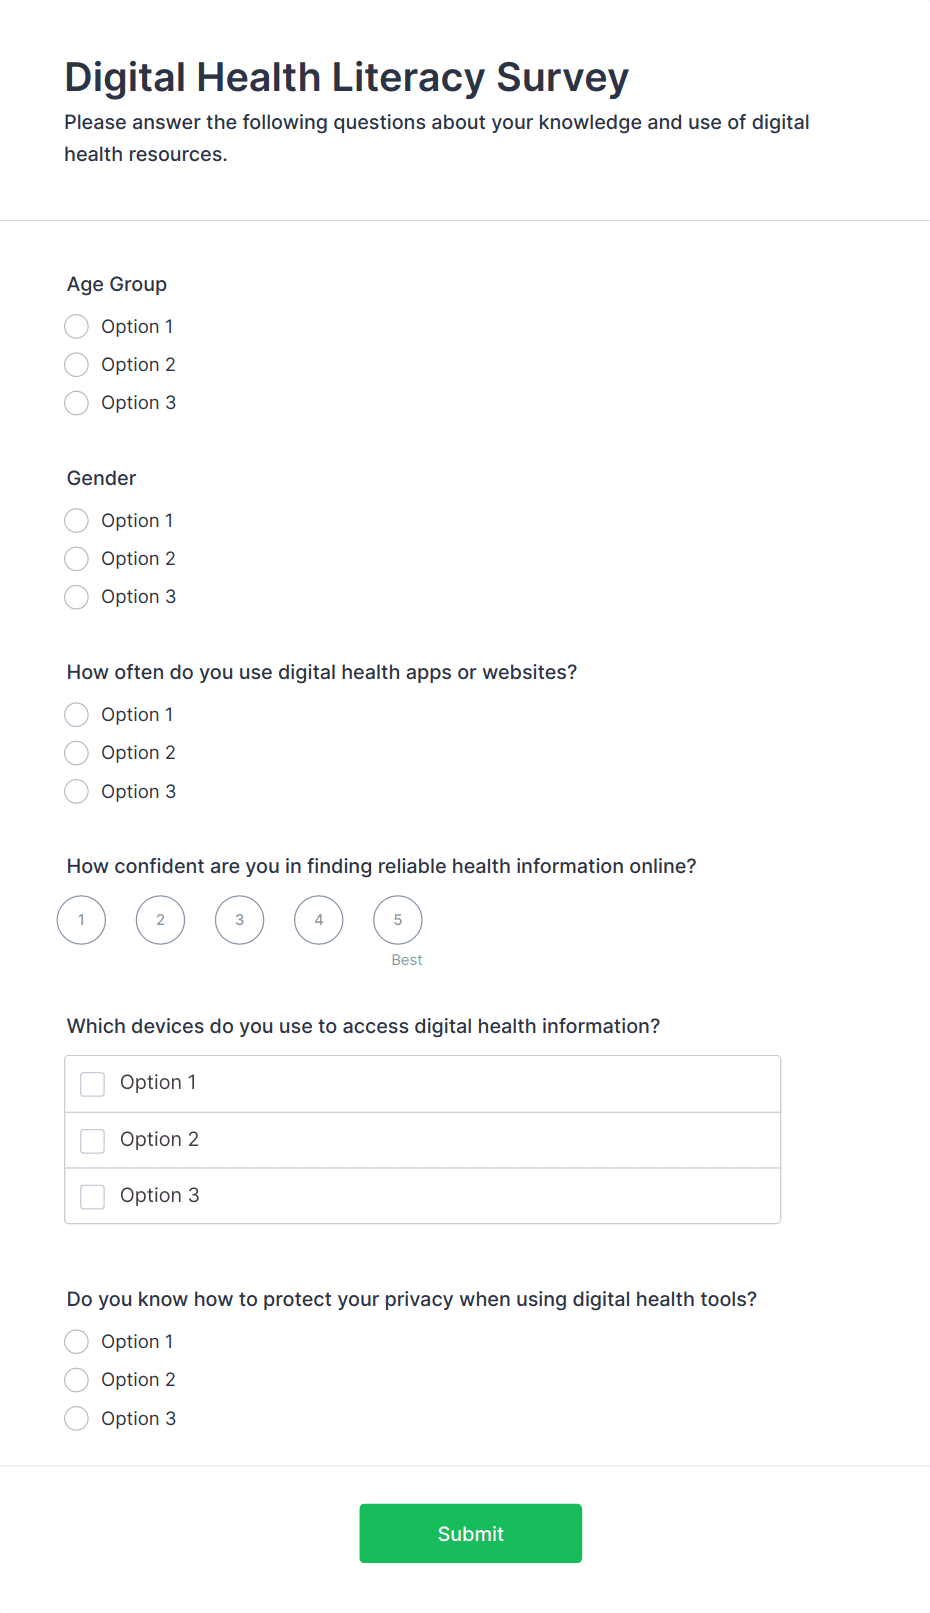The height and width of the screenshot is (1613, 930).
Task: Click the green Submit button
Action: coord(471,1534)
